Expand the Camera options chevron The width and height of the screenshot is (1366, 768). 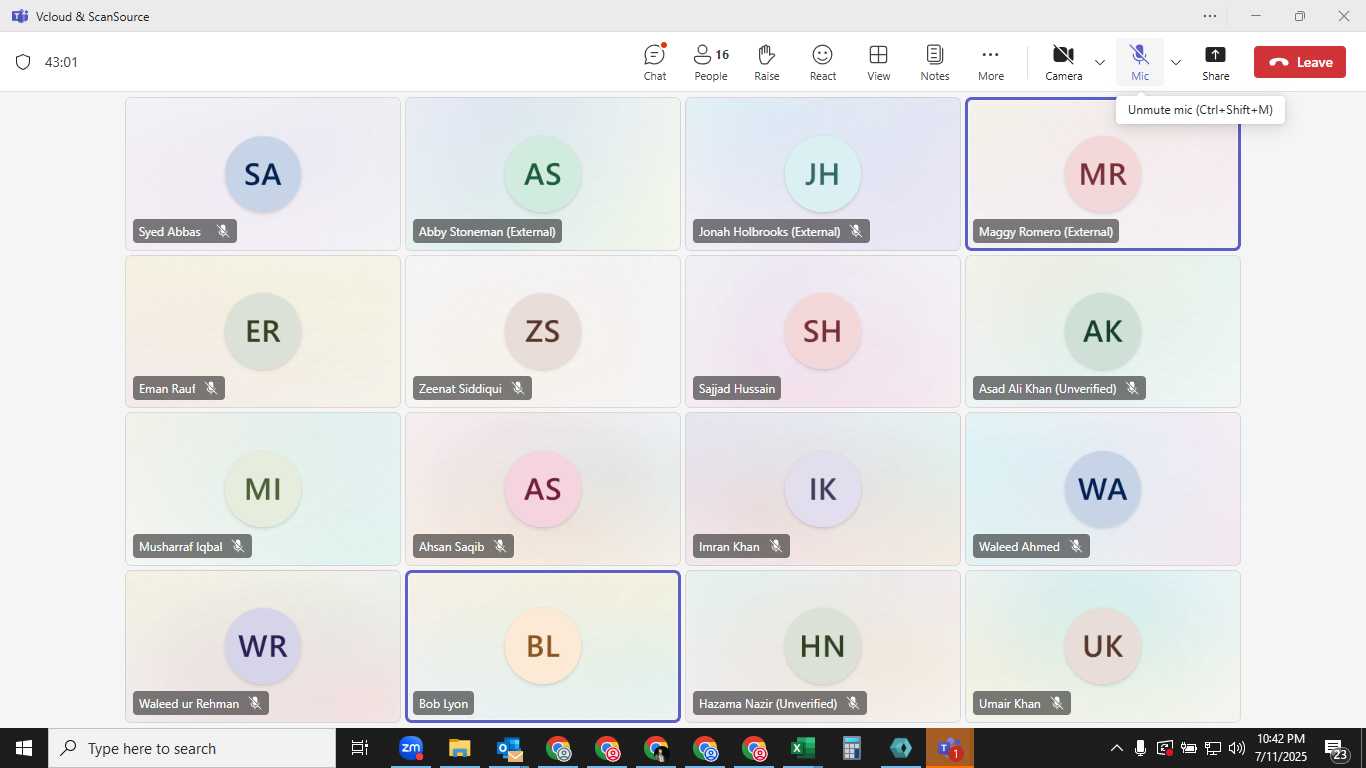coord(1100,62)
